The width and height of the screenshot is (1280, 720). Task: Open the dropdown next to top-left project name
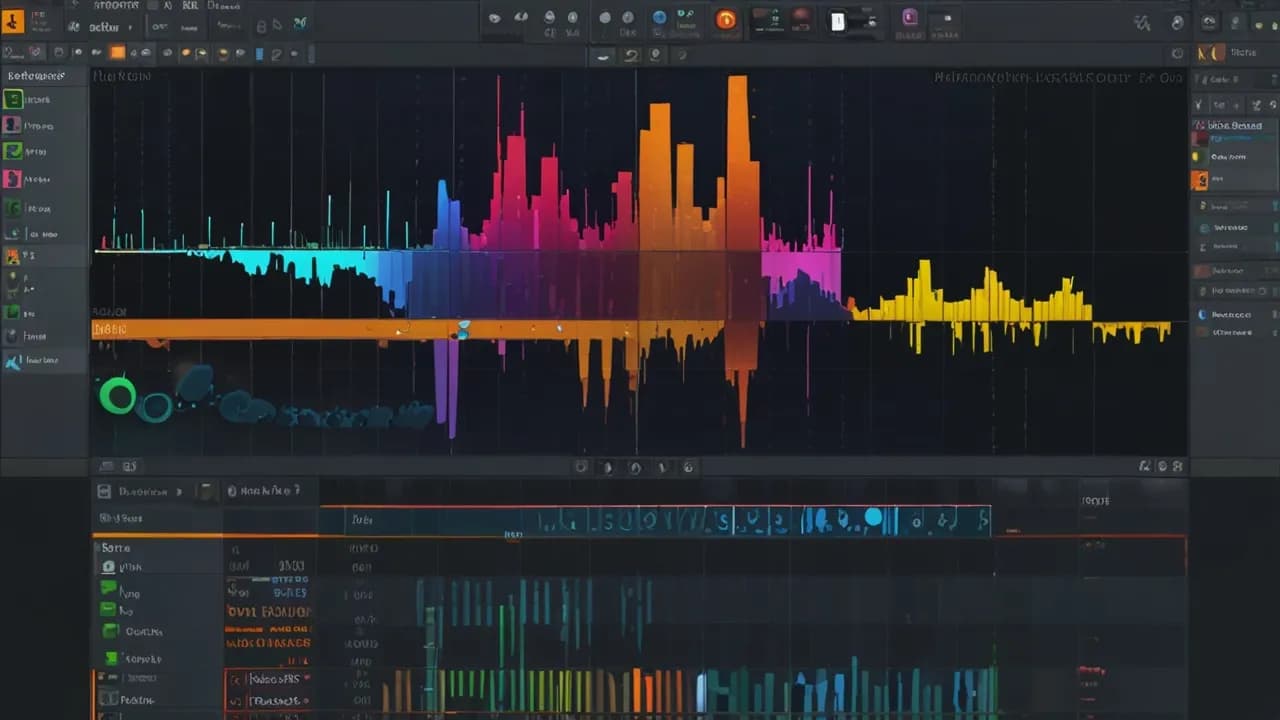coord(130,27)
